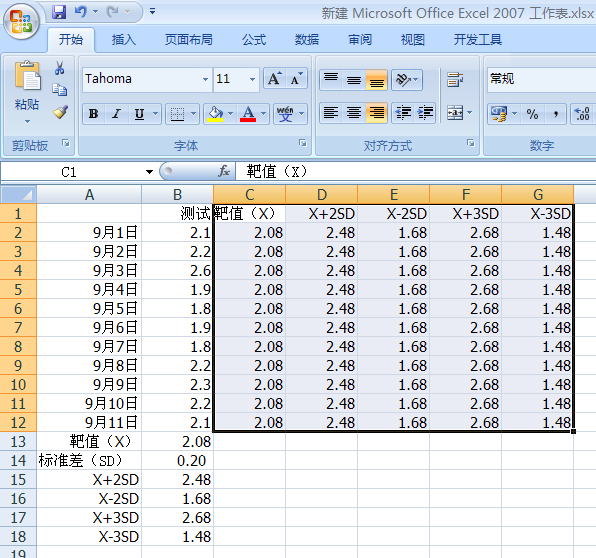Switch to the 插入 ribbon tab

[x=124, y=40]
